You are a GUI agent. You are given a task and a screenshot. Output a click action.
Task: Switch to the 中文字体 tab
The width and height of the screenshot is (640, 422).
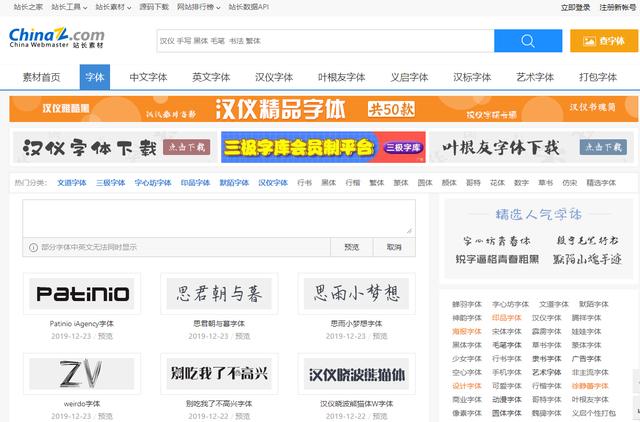tap(148, 77)
